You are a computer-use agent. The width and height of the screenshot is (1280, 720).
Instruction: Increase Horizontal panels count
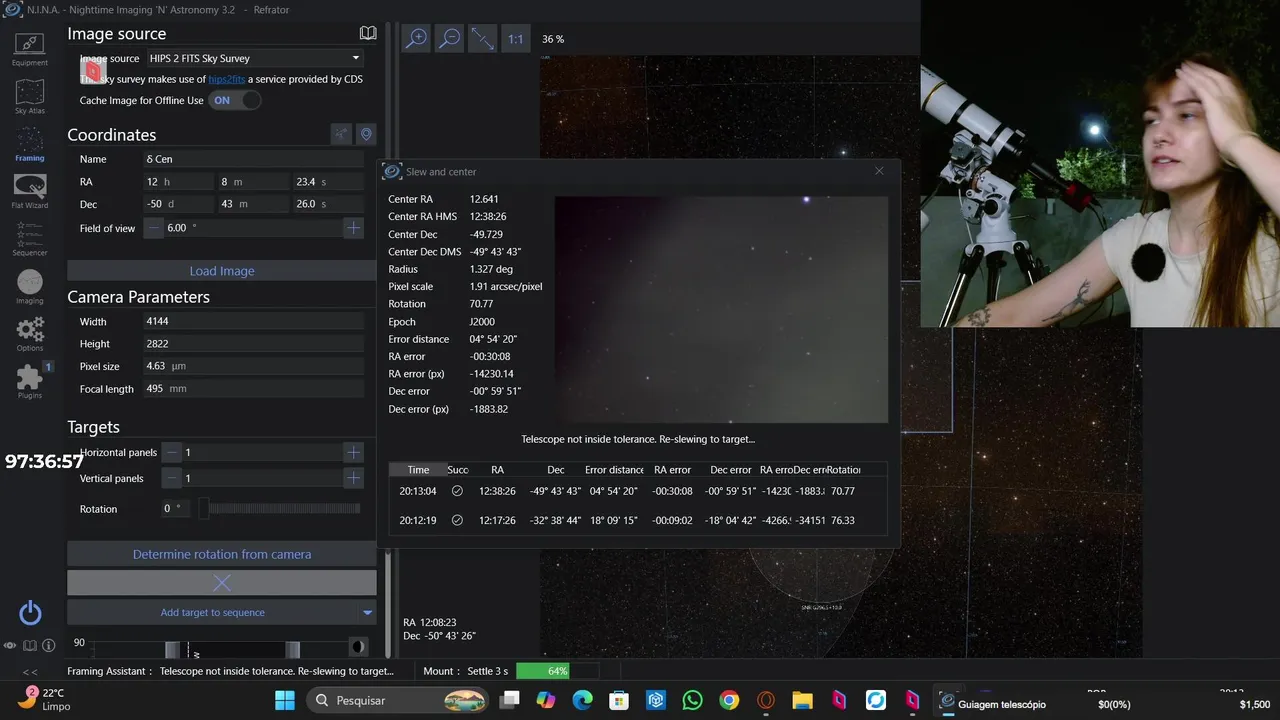click(x=353, y=452)
